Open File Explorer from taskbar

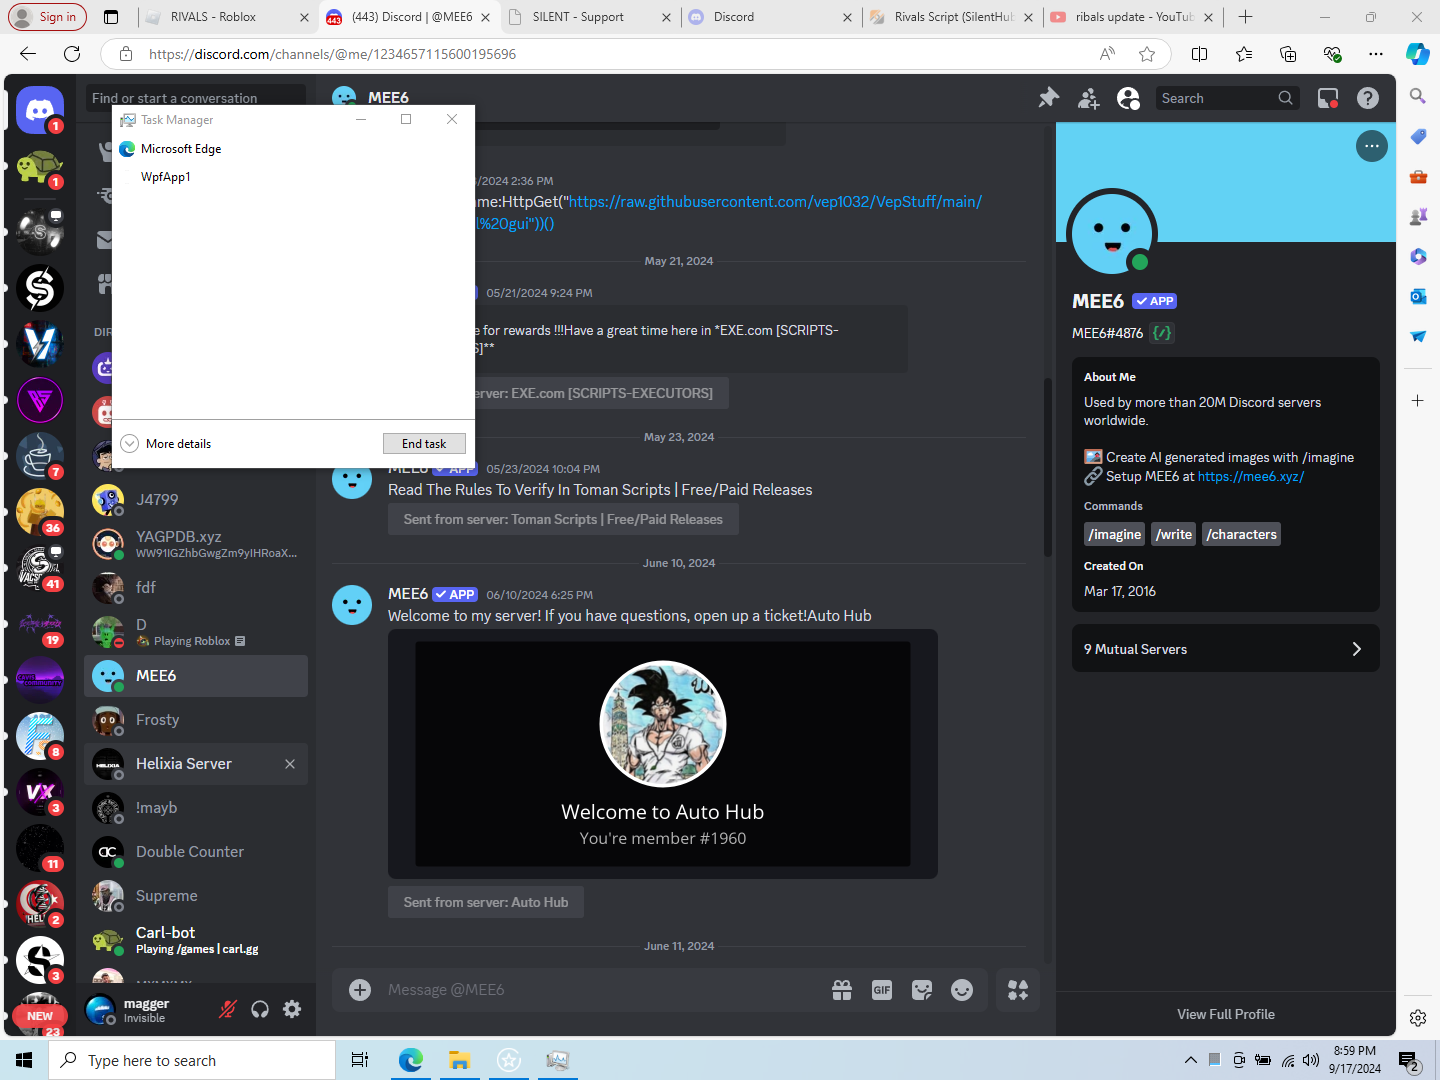459,1060
